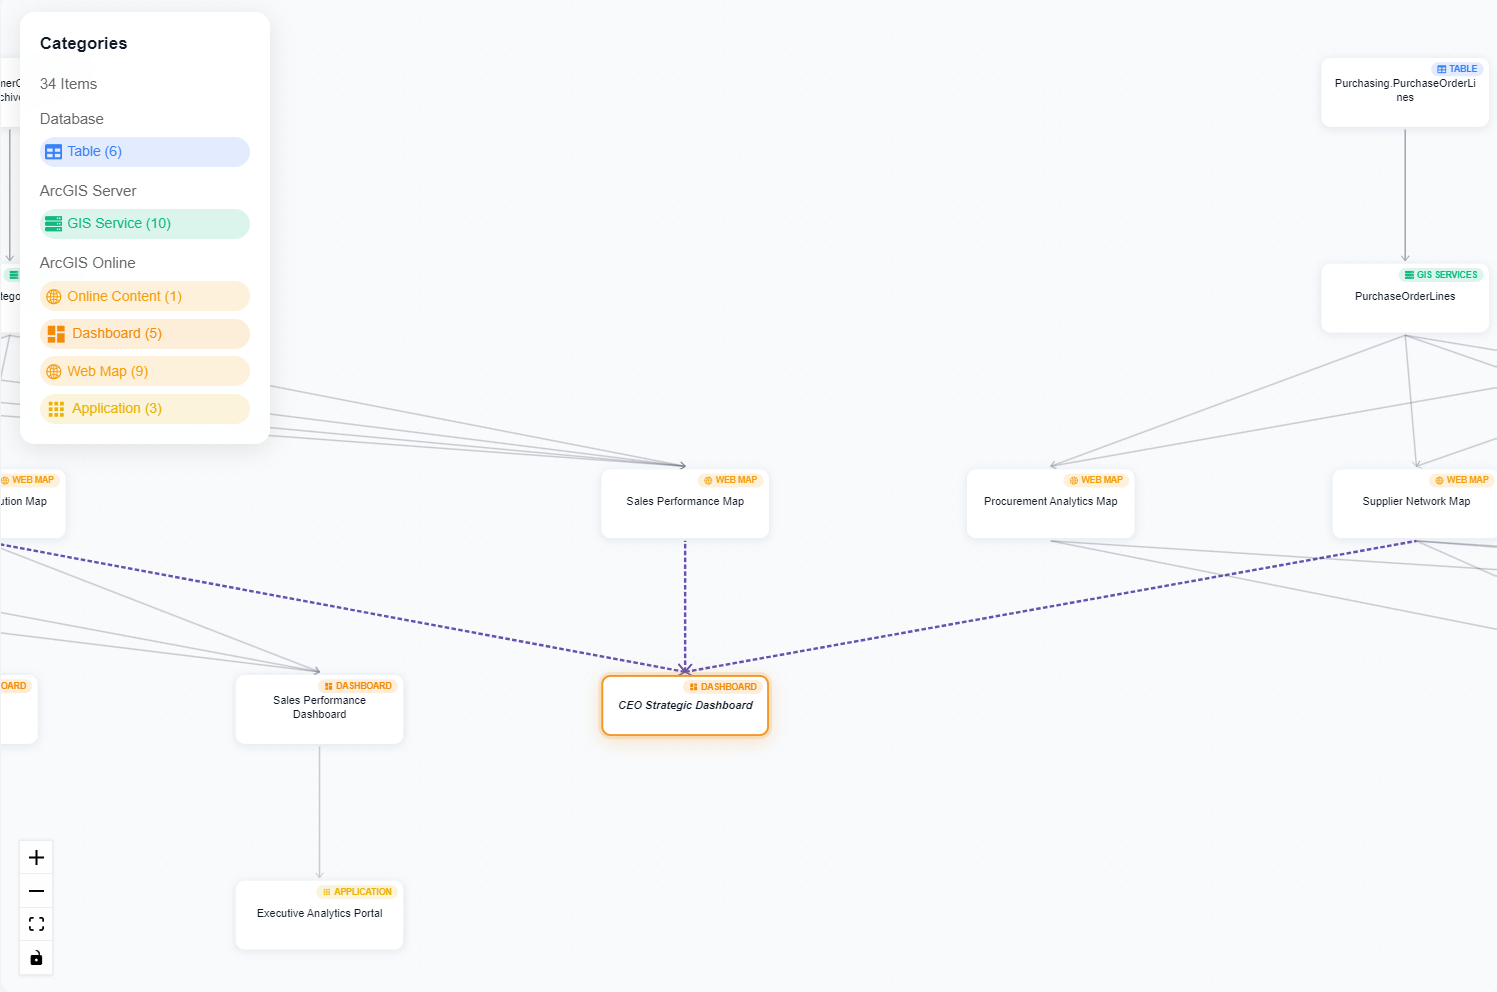
Task: Click the zoom-out minus icon
Action: click(35, 890)
